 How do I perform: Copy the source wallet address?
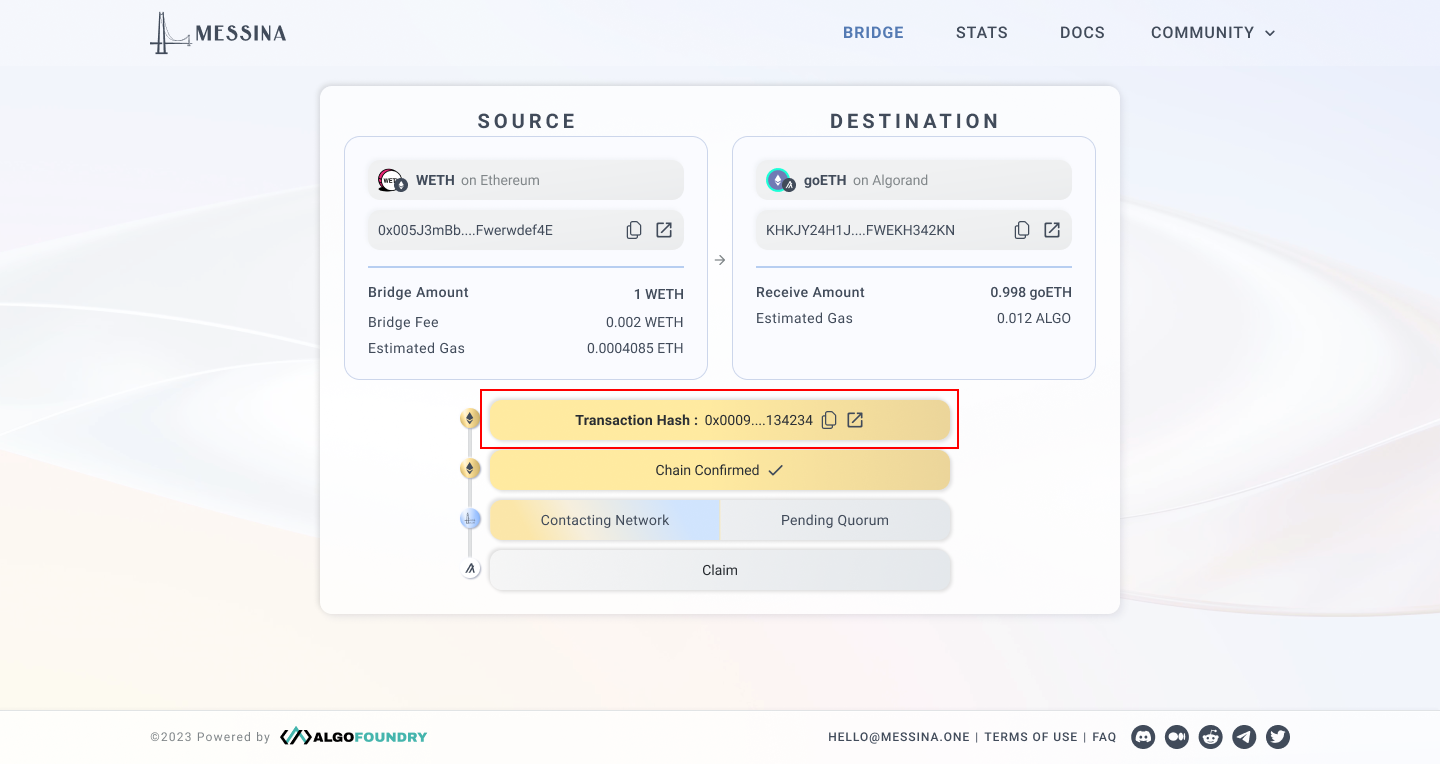click(x=634, y=230)
